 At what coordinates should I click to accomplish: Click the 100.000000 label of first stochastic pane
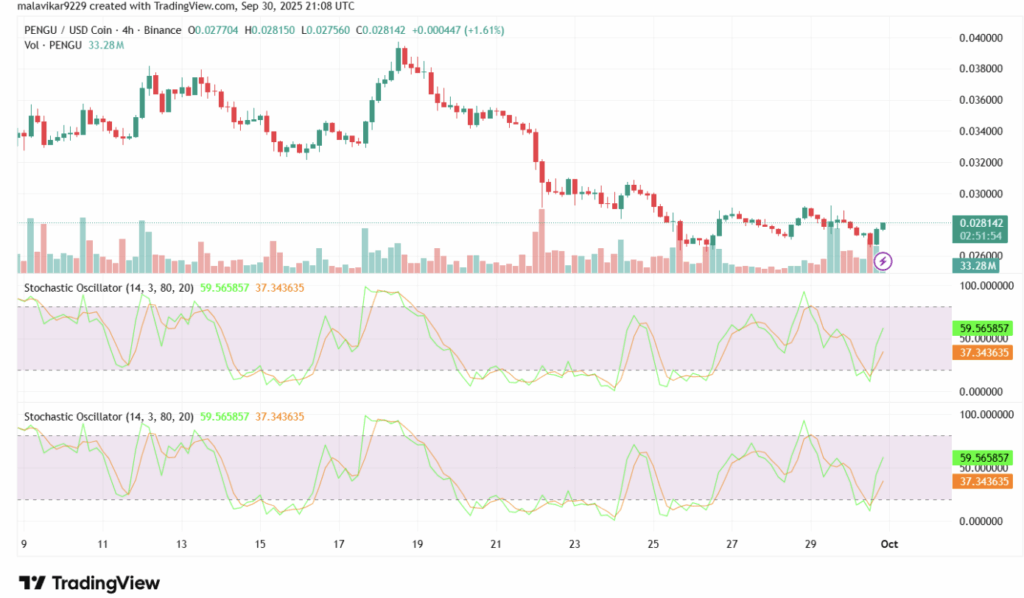coord(982,286)
